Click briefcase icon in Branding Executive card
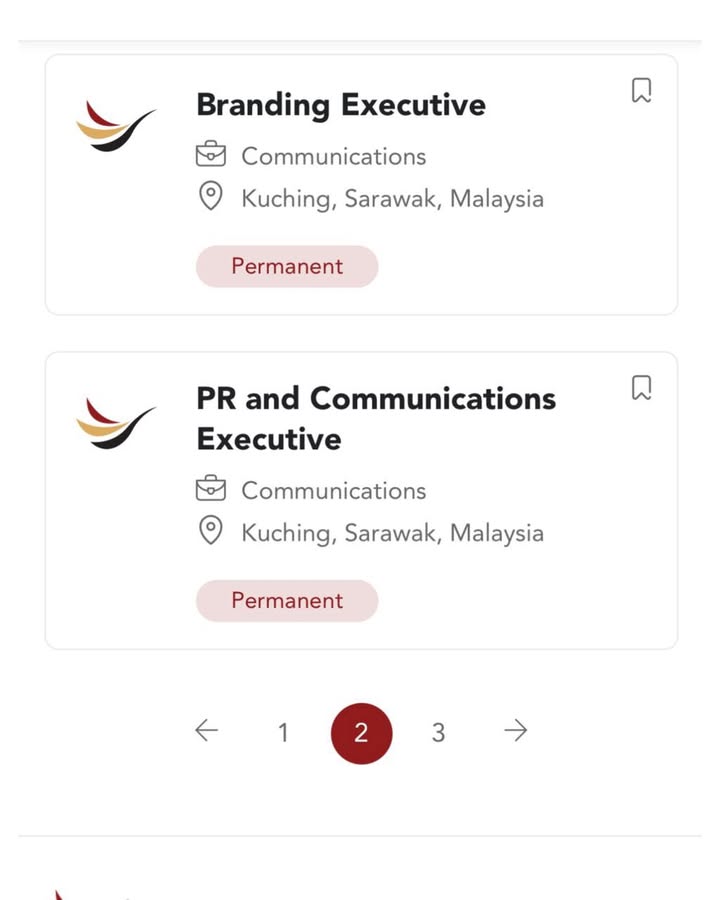 point(210,156)
